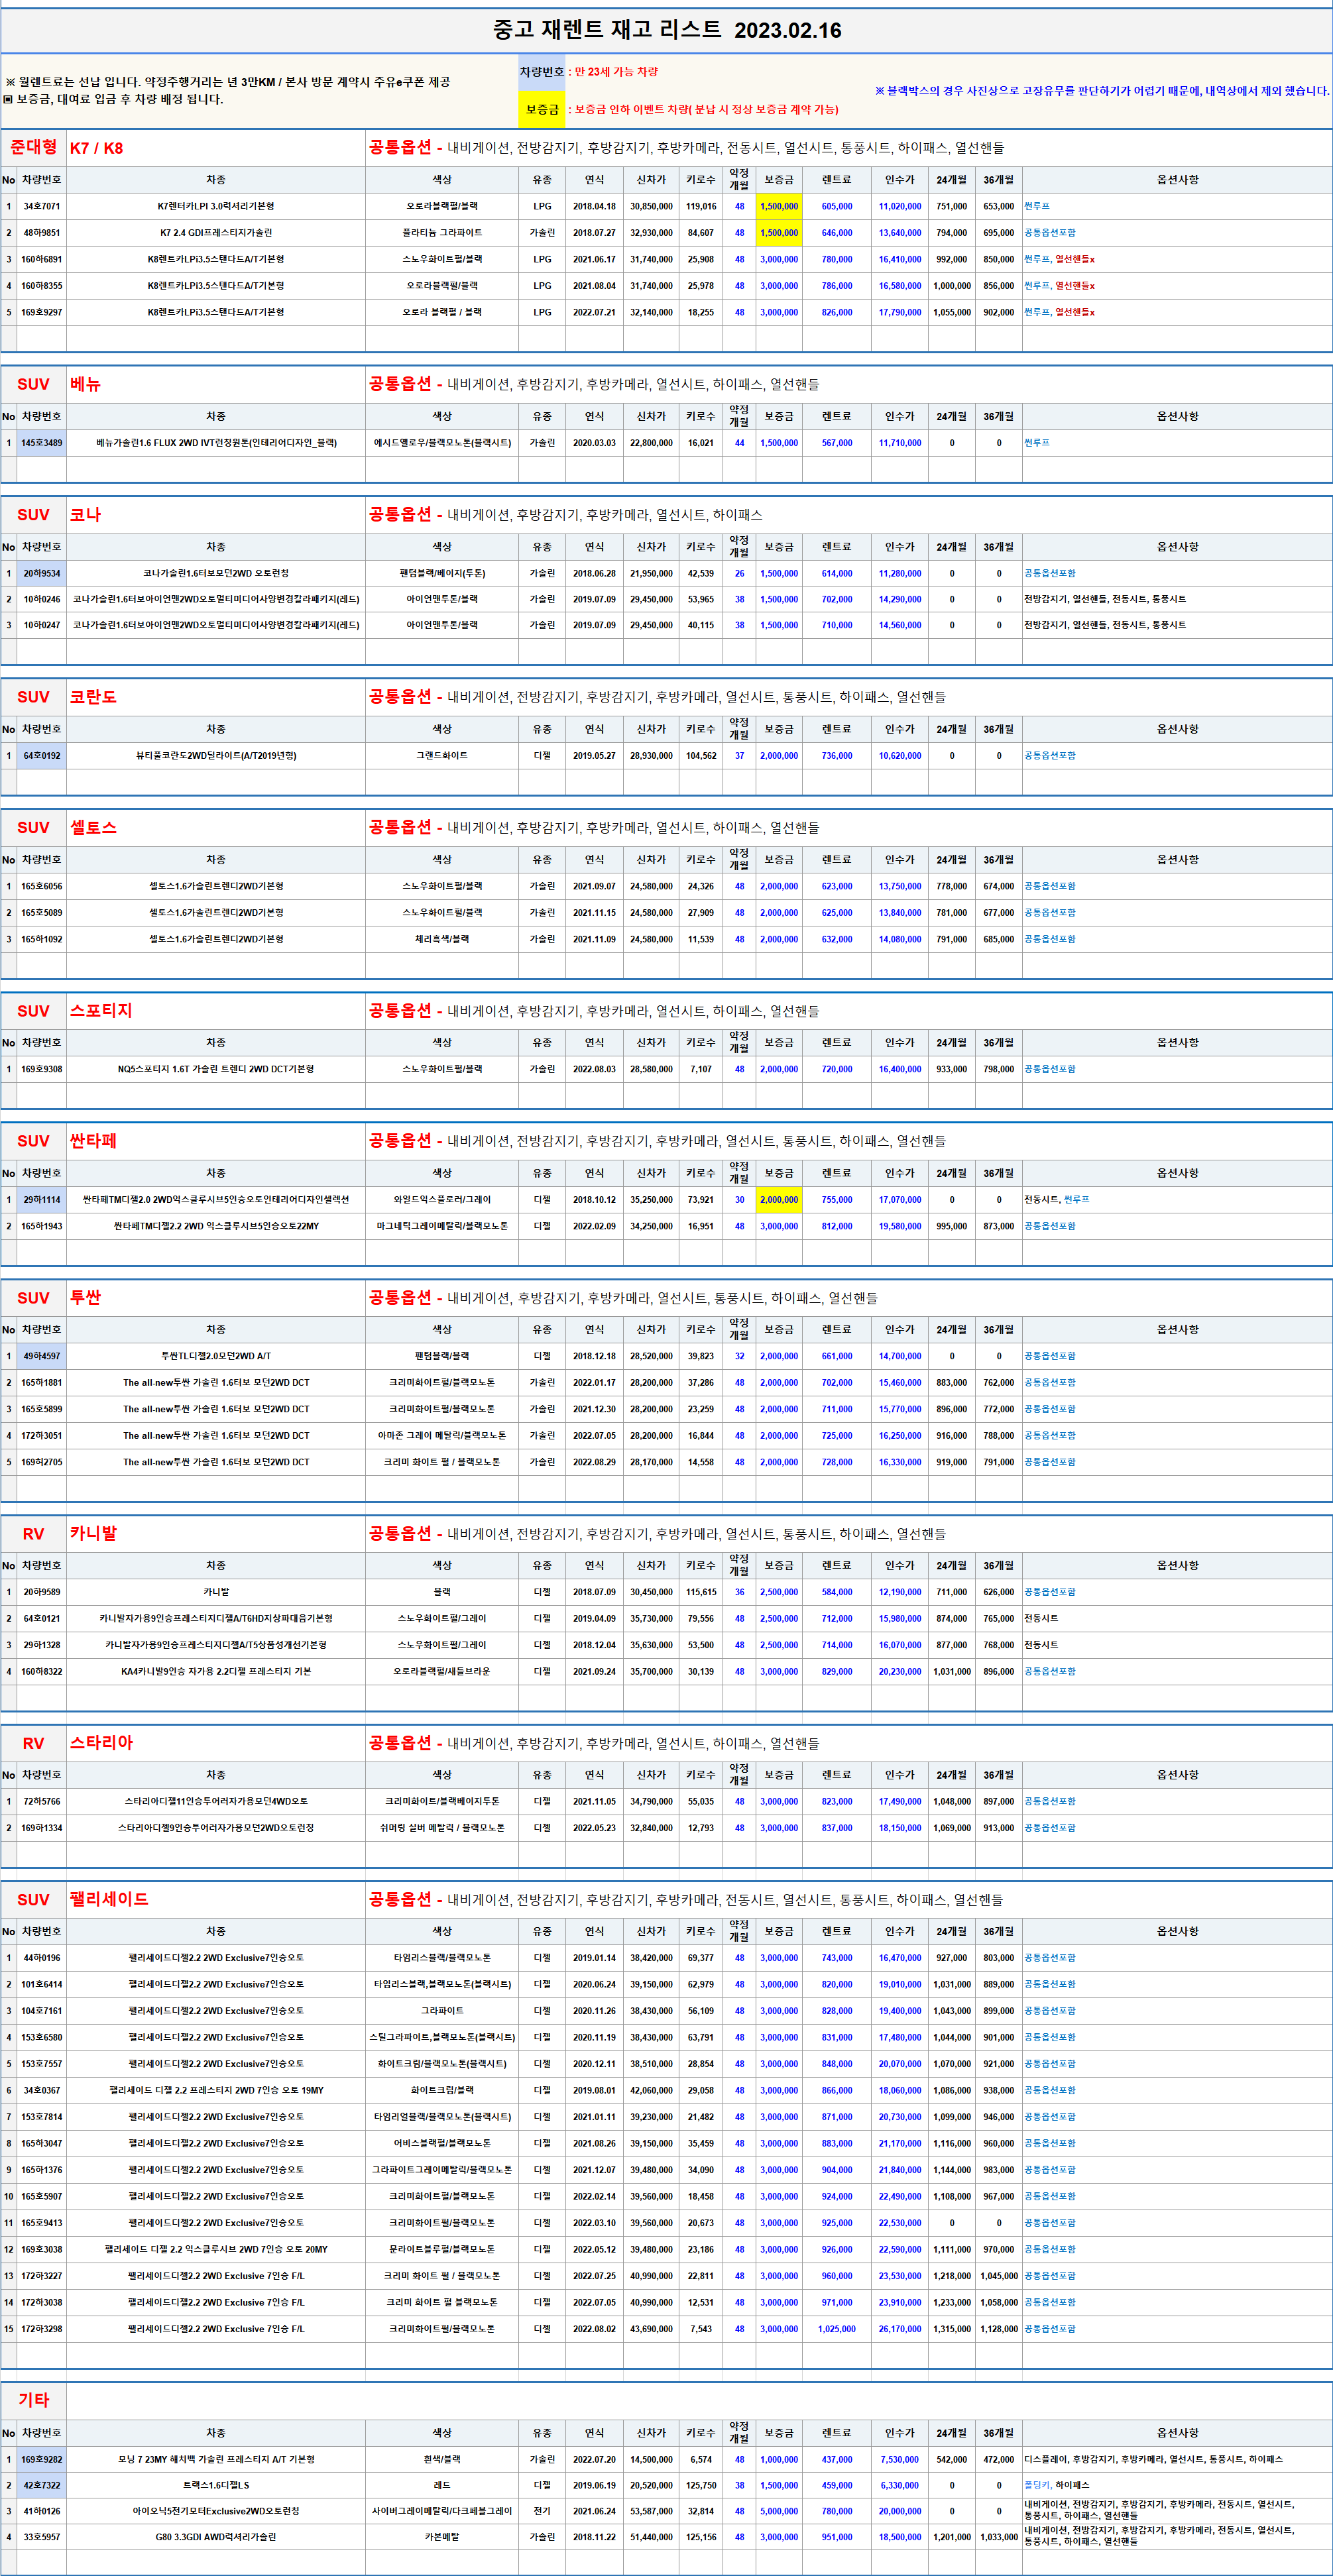Screen dimensions: 1333x2576
Task: Click rent fee 837,000 in 스타리아 table
Action: pyautogui.click(x=837, y=1828)
